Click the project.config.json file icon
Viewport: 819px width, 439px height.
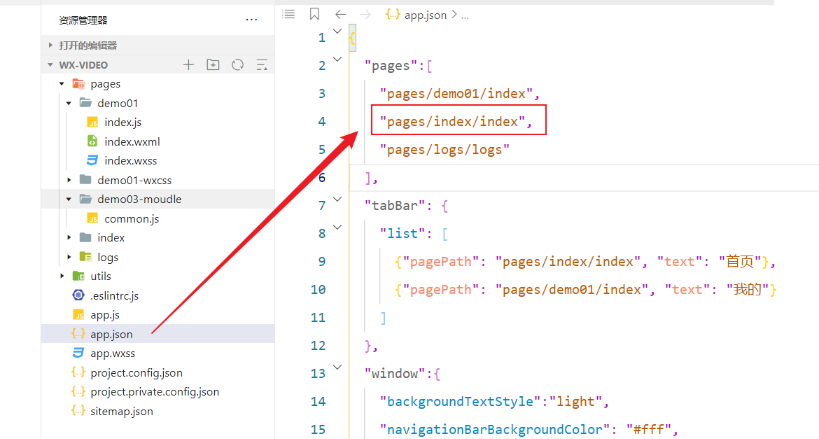point(78,373)
